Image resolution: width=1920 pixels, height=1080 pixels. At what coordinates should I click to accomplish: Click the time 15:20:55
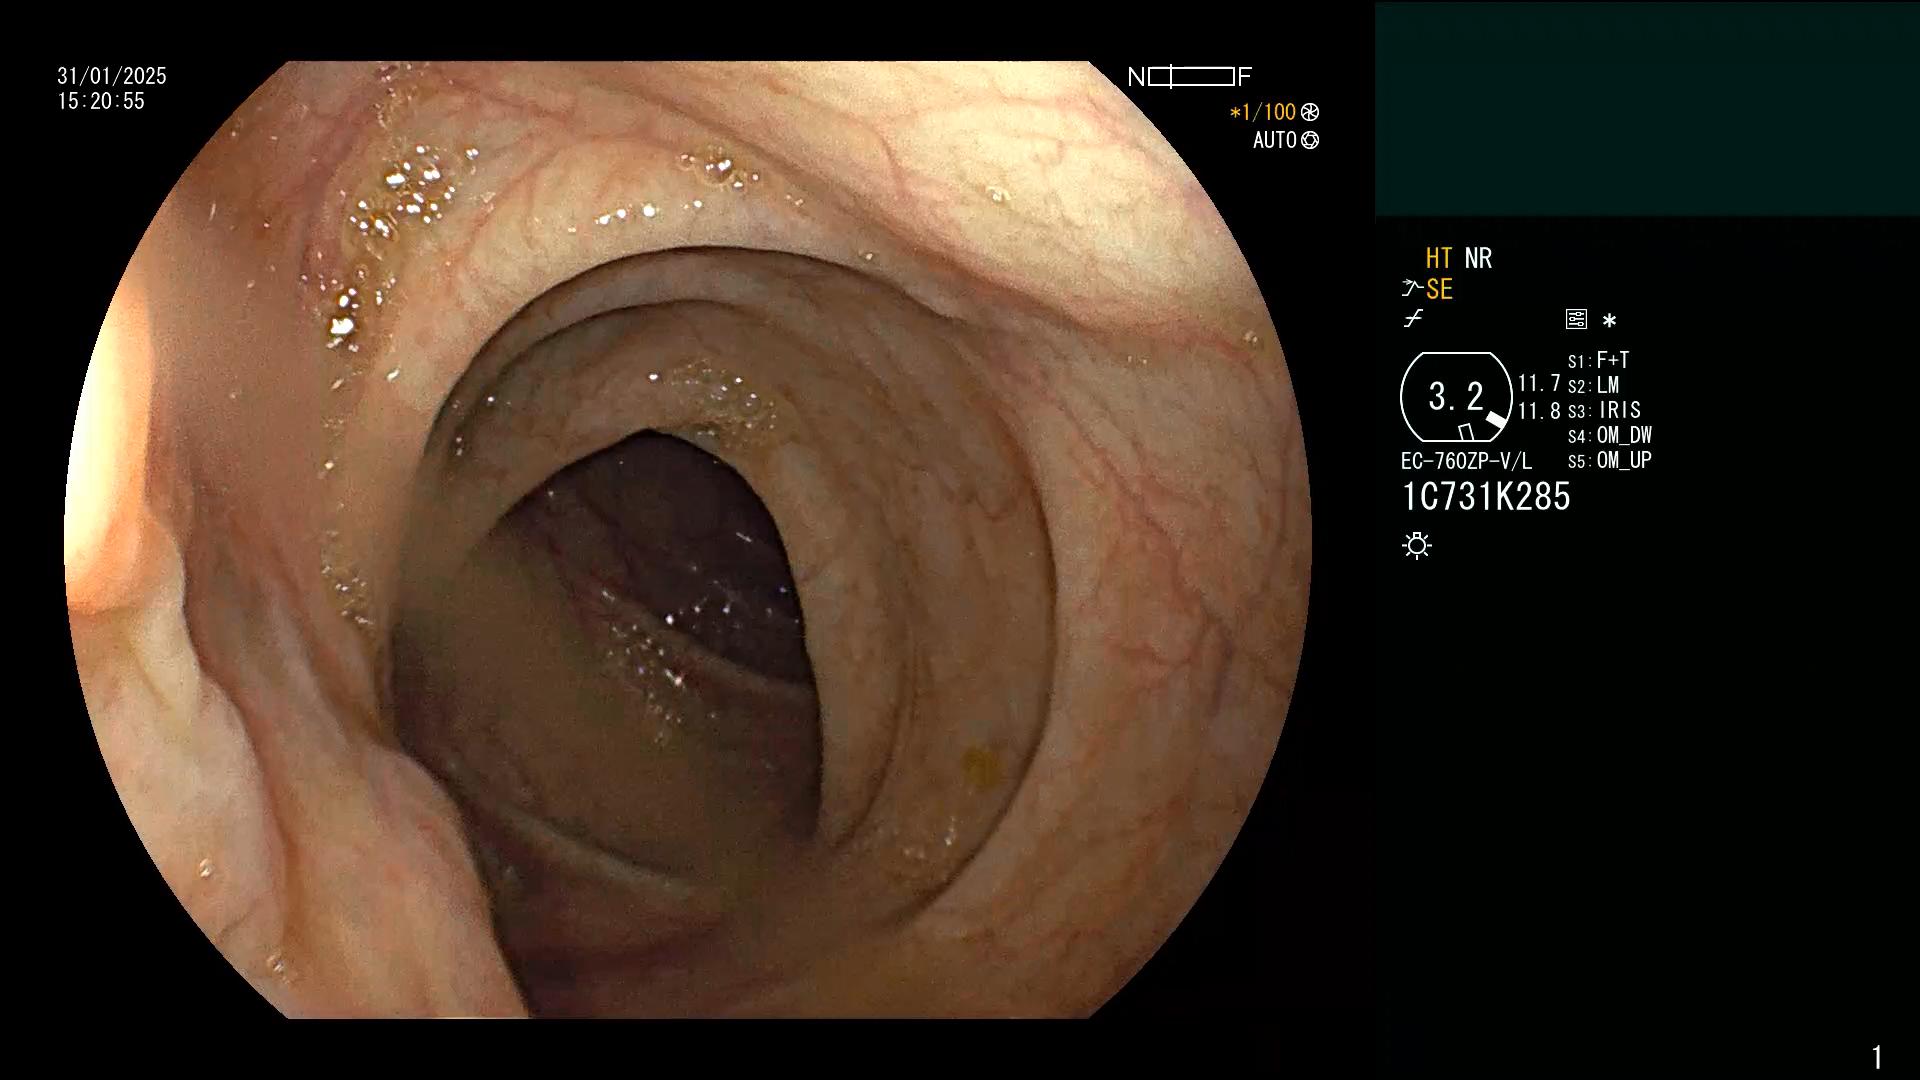point(101,102)
